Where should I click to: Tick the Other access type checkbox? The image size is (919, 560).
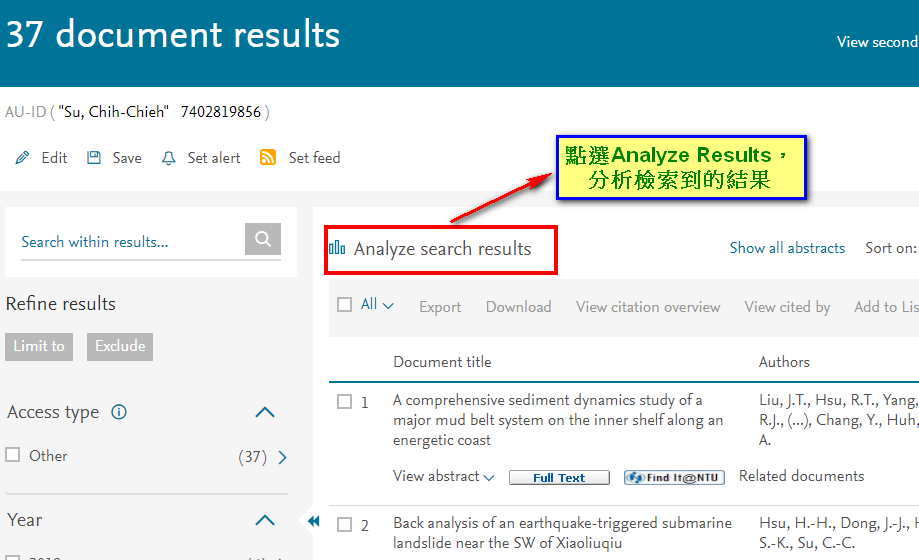12,455
